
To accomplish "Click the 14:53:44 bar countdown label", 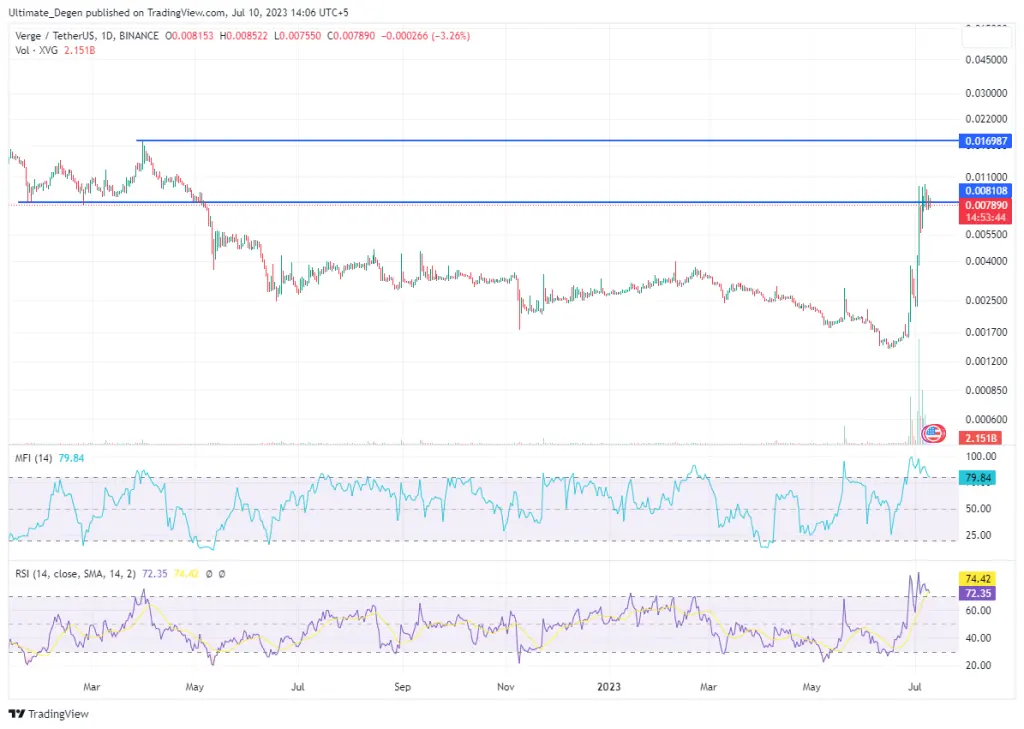I will (985, 218).
